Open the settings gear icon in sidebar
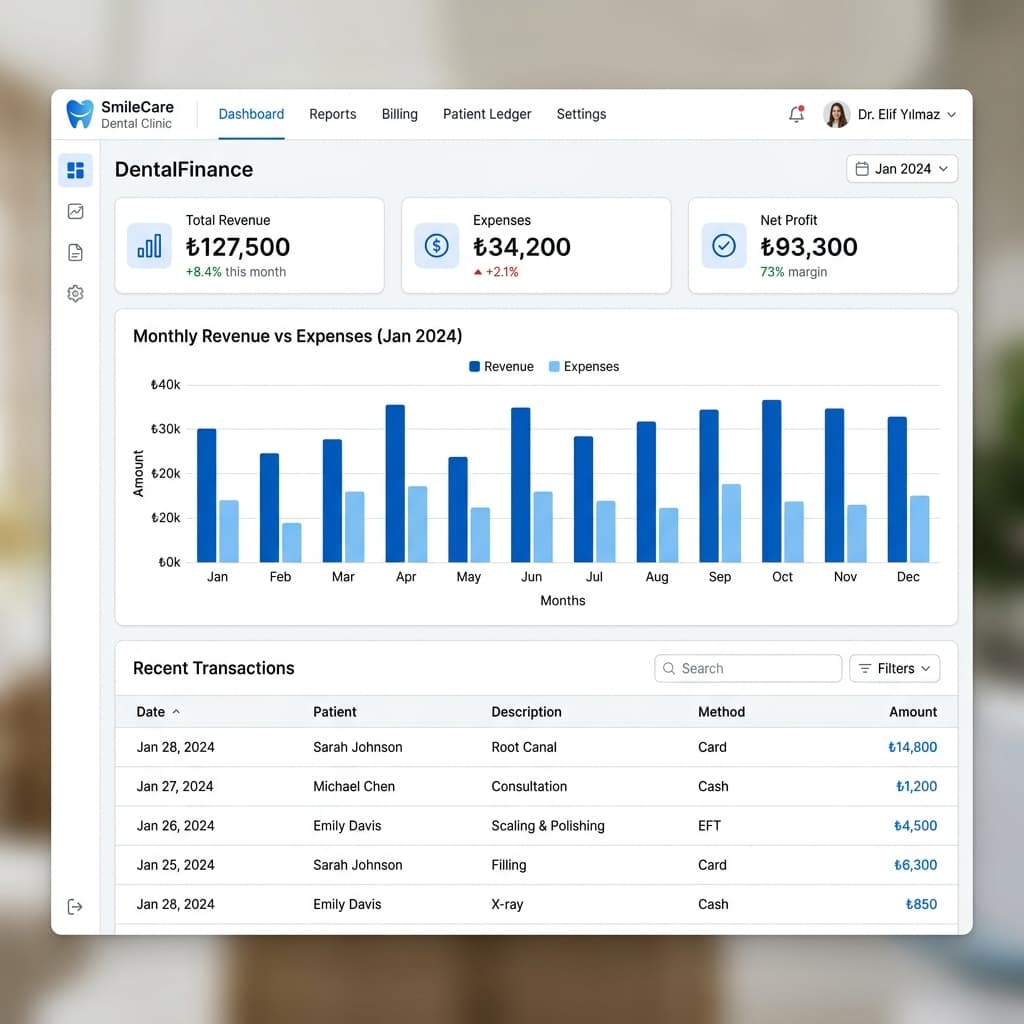 [75, 294]
